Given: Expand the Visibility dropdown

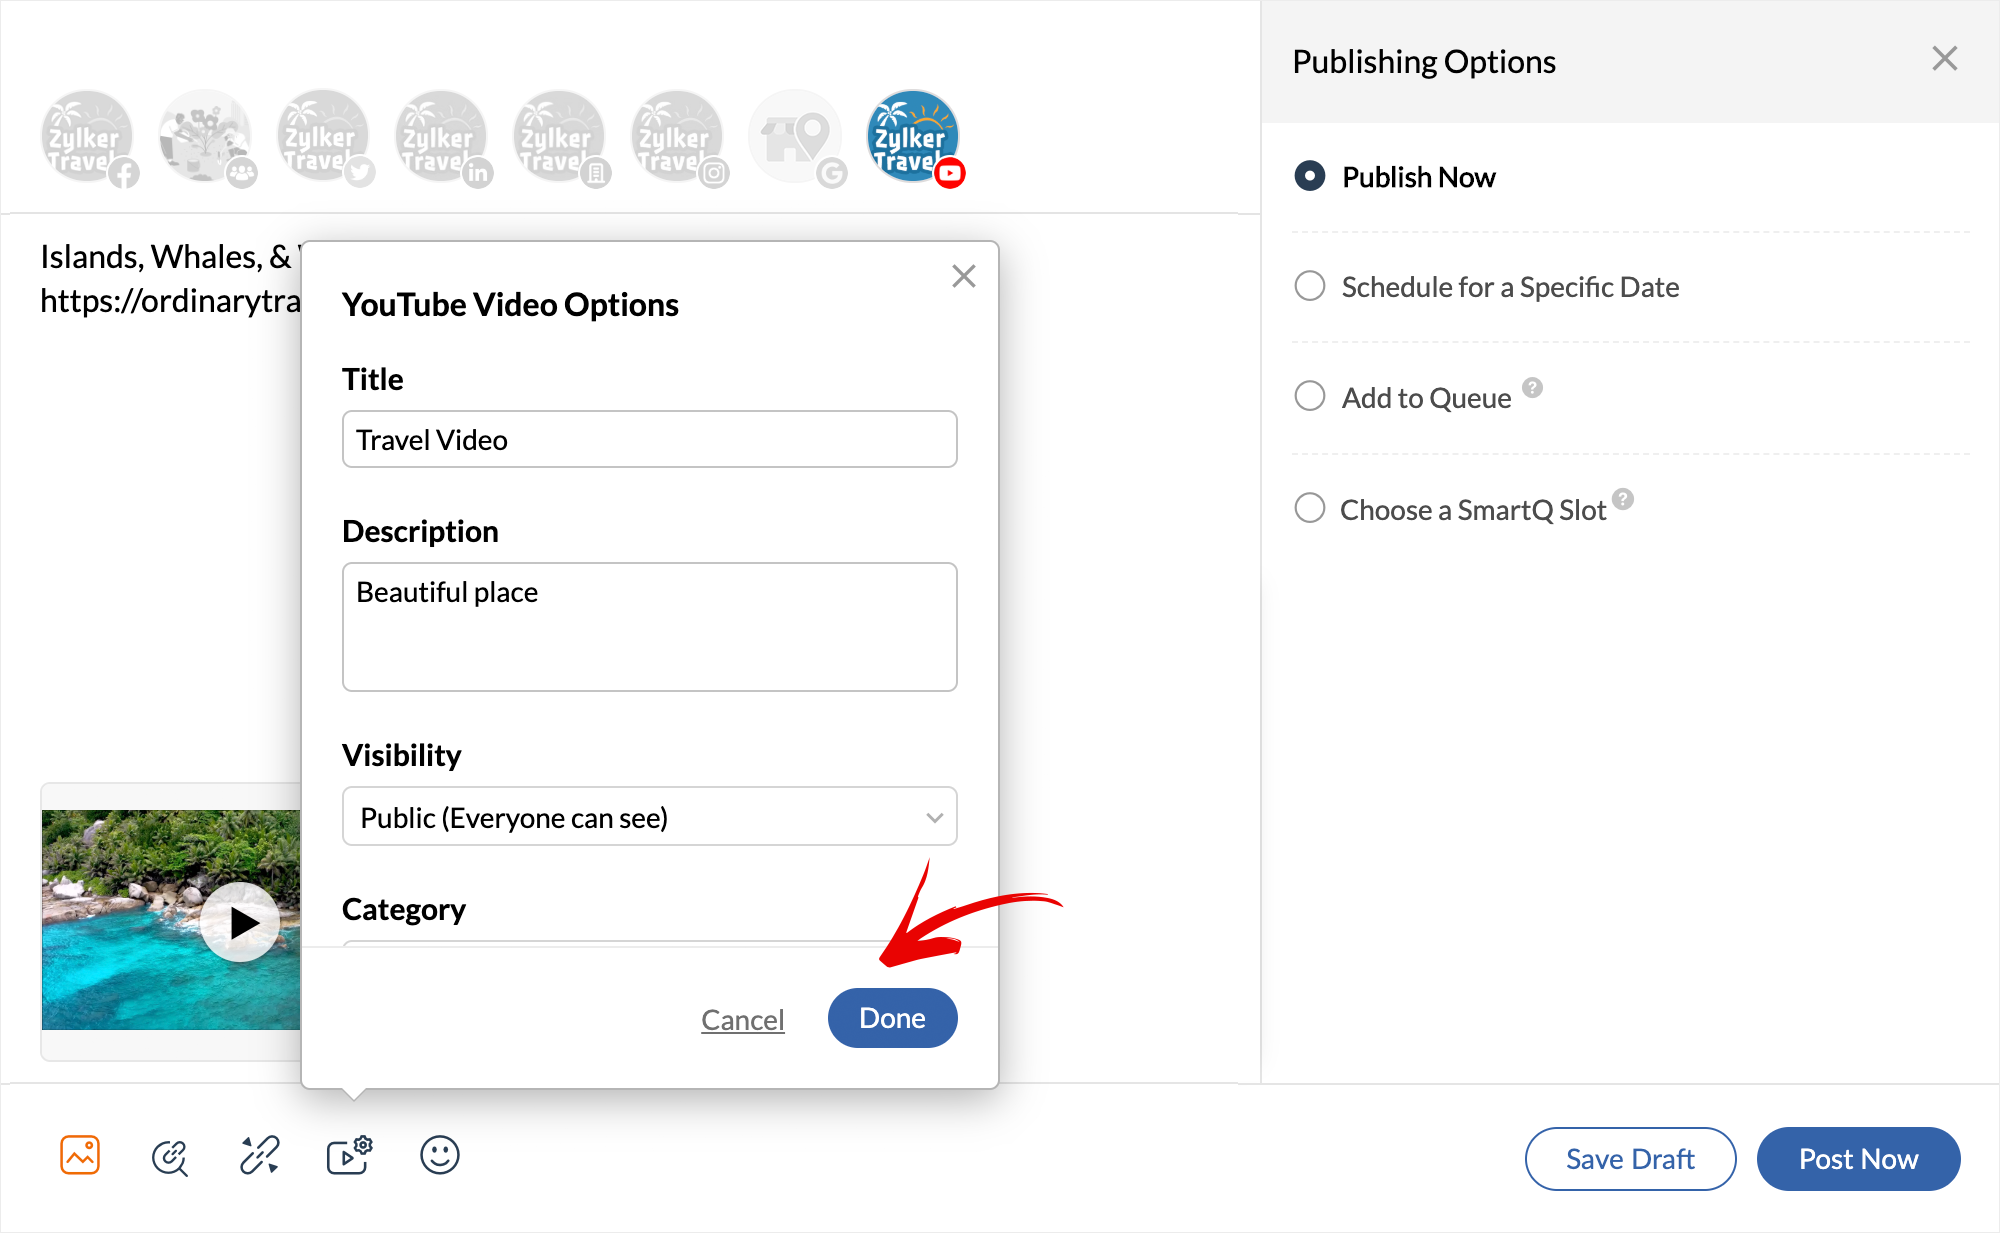Looking at the screenshot, I should 649,817.
